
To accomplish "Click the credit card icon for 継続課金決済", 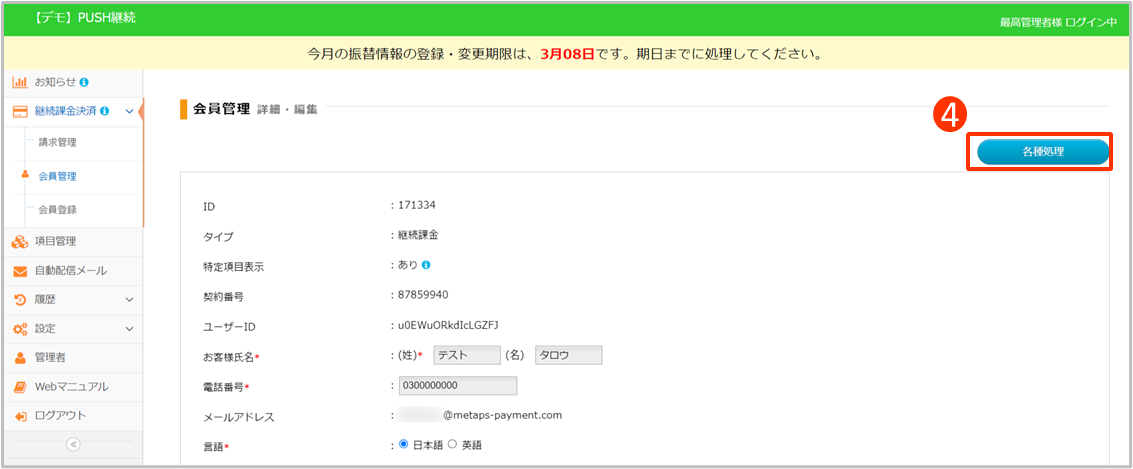I will coord(19,111).
